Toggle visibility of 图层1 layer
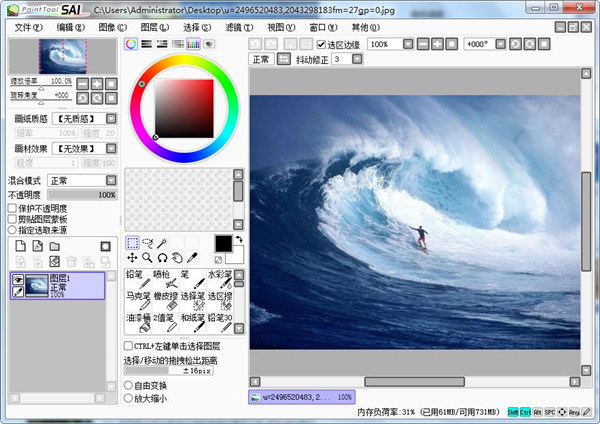This screenshot has height=424, width=600. pyautogui.click(x=17, y=281)
